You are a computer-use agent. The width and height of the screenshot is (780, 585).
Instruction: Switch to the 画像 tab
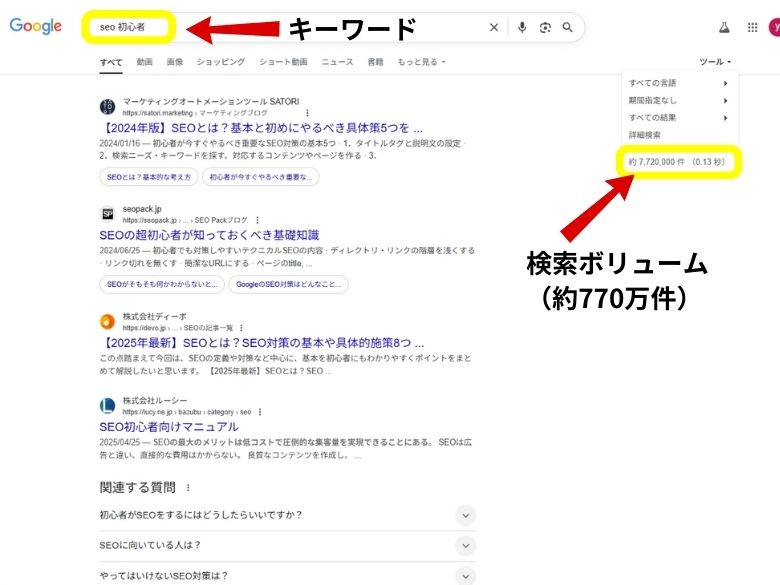[175, 62]
